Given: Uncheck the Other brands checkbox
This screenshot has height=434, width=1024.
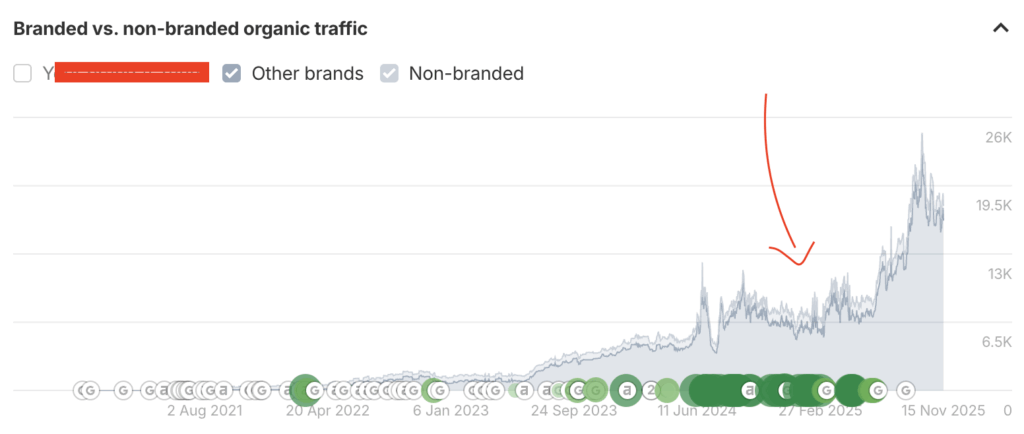Looking at the screenshot, I should pyautogui.click(x=232, y=73).
